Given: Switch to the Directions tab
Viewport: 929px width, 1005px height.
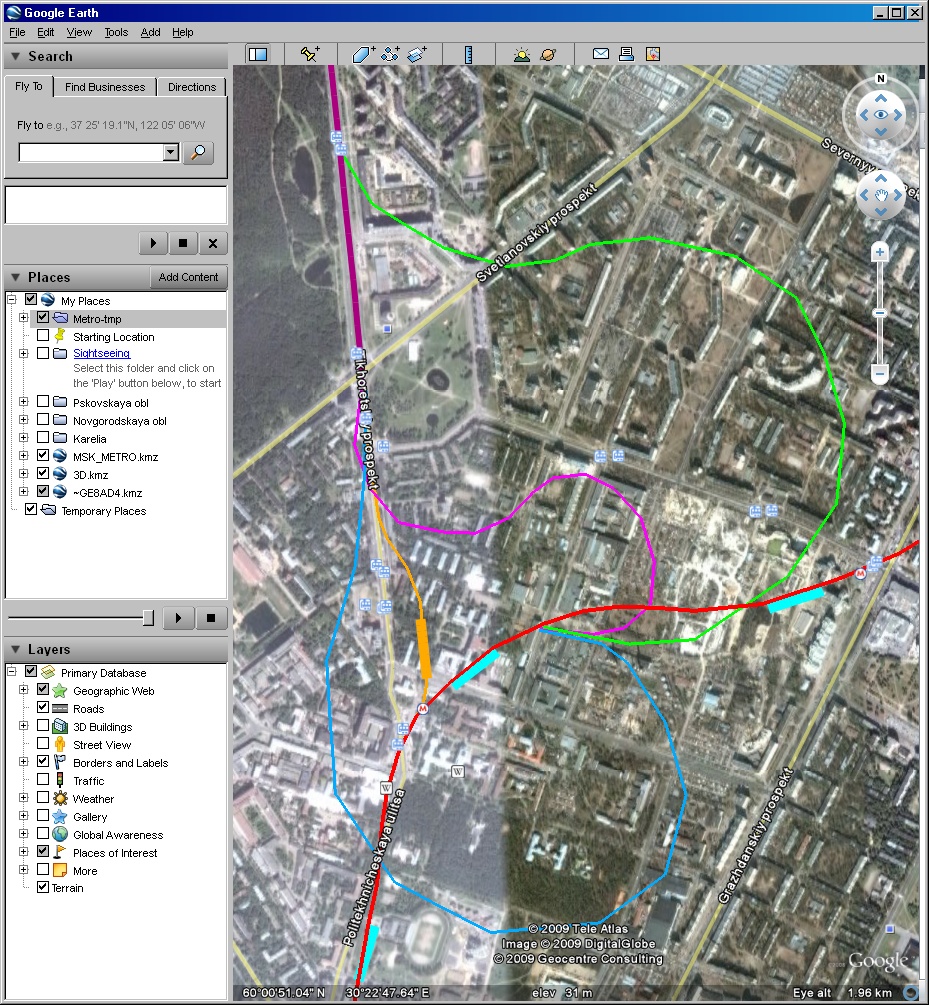Looking at the screenshot, I should click(x=192, y=87).
